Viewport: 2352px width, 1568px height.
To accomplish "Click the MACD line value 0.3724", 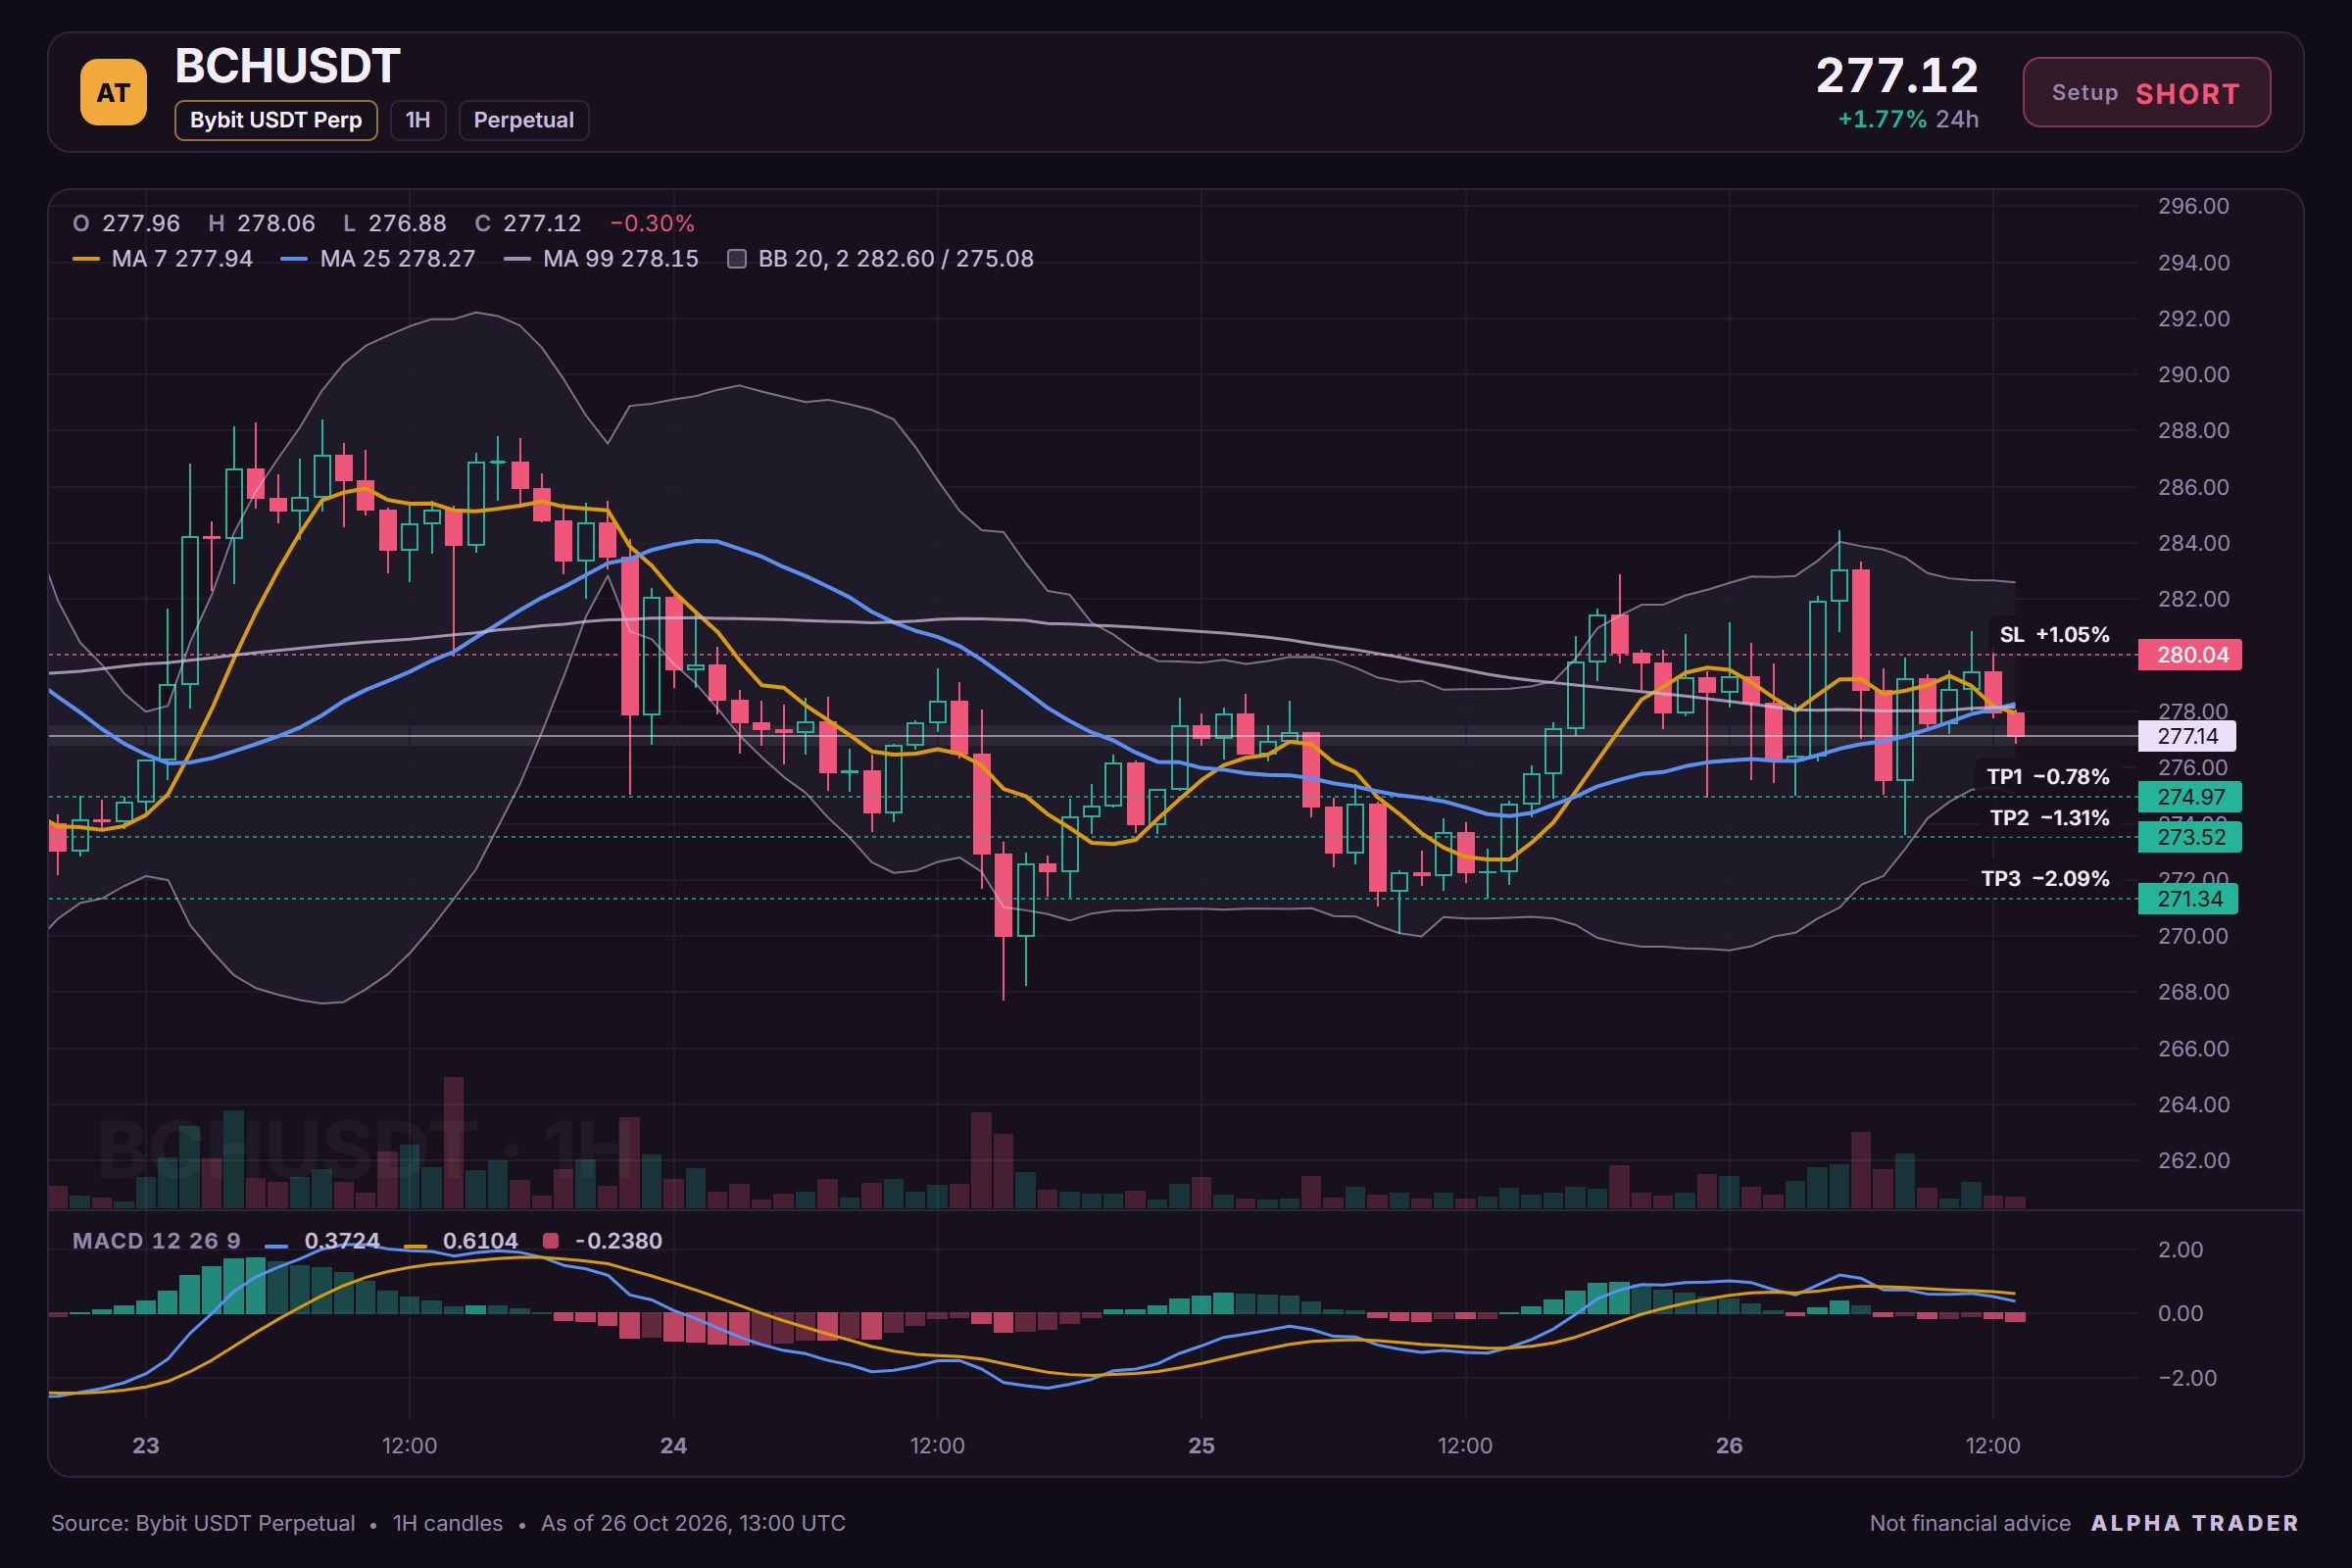I will 342,1241.
